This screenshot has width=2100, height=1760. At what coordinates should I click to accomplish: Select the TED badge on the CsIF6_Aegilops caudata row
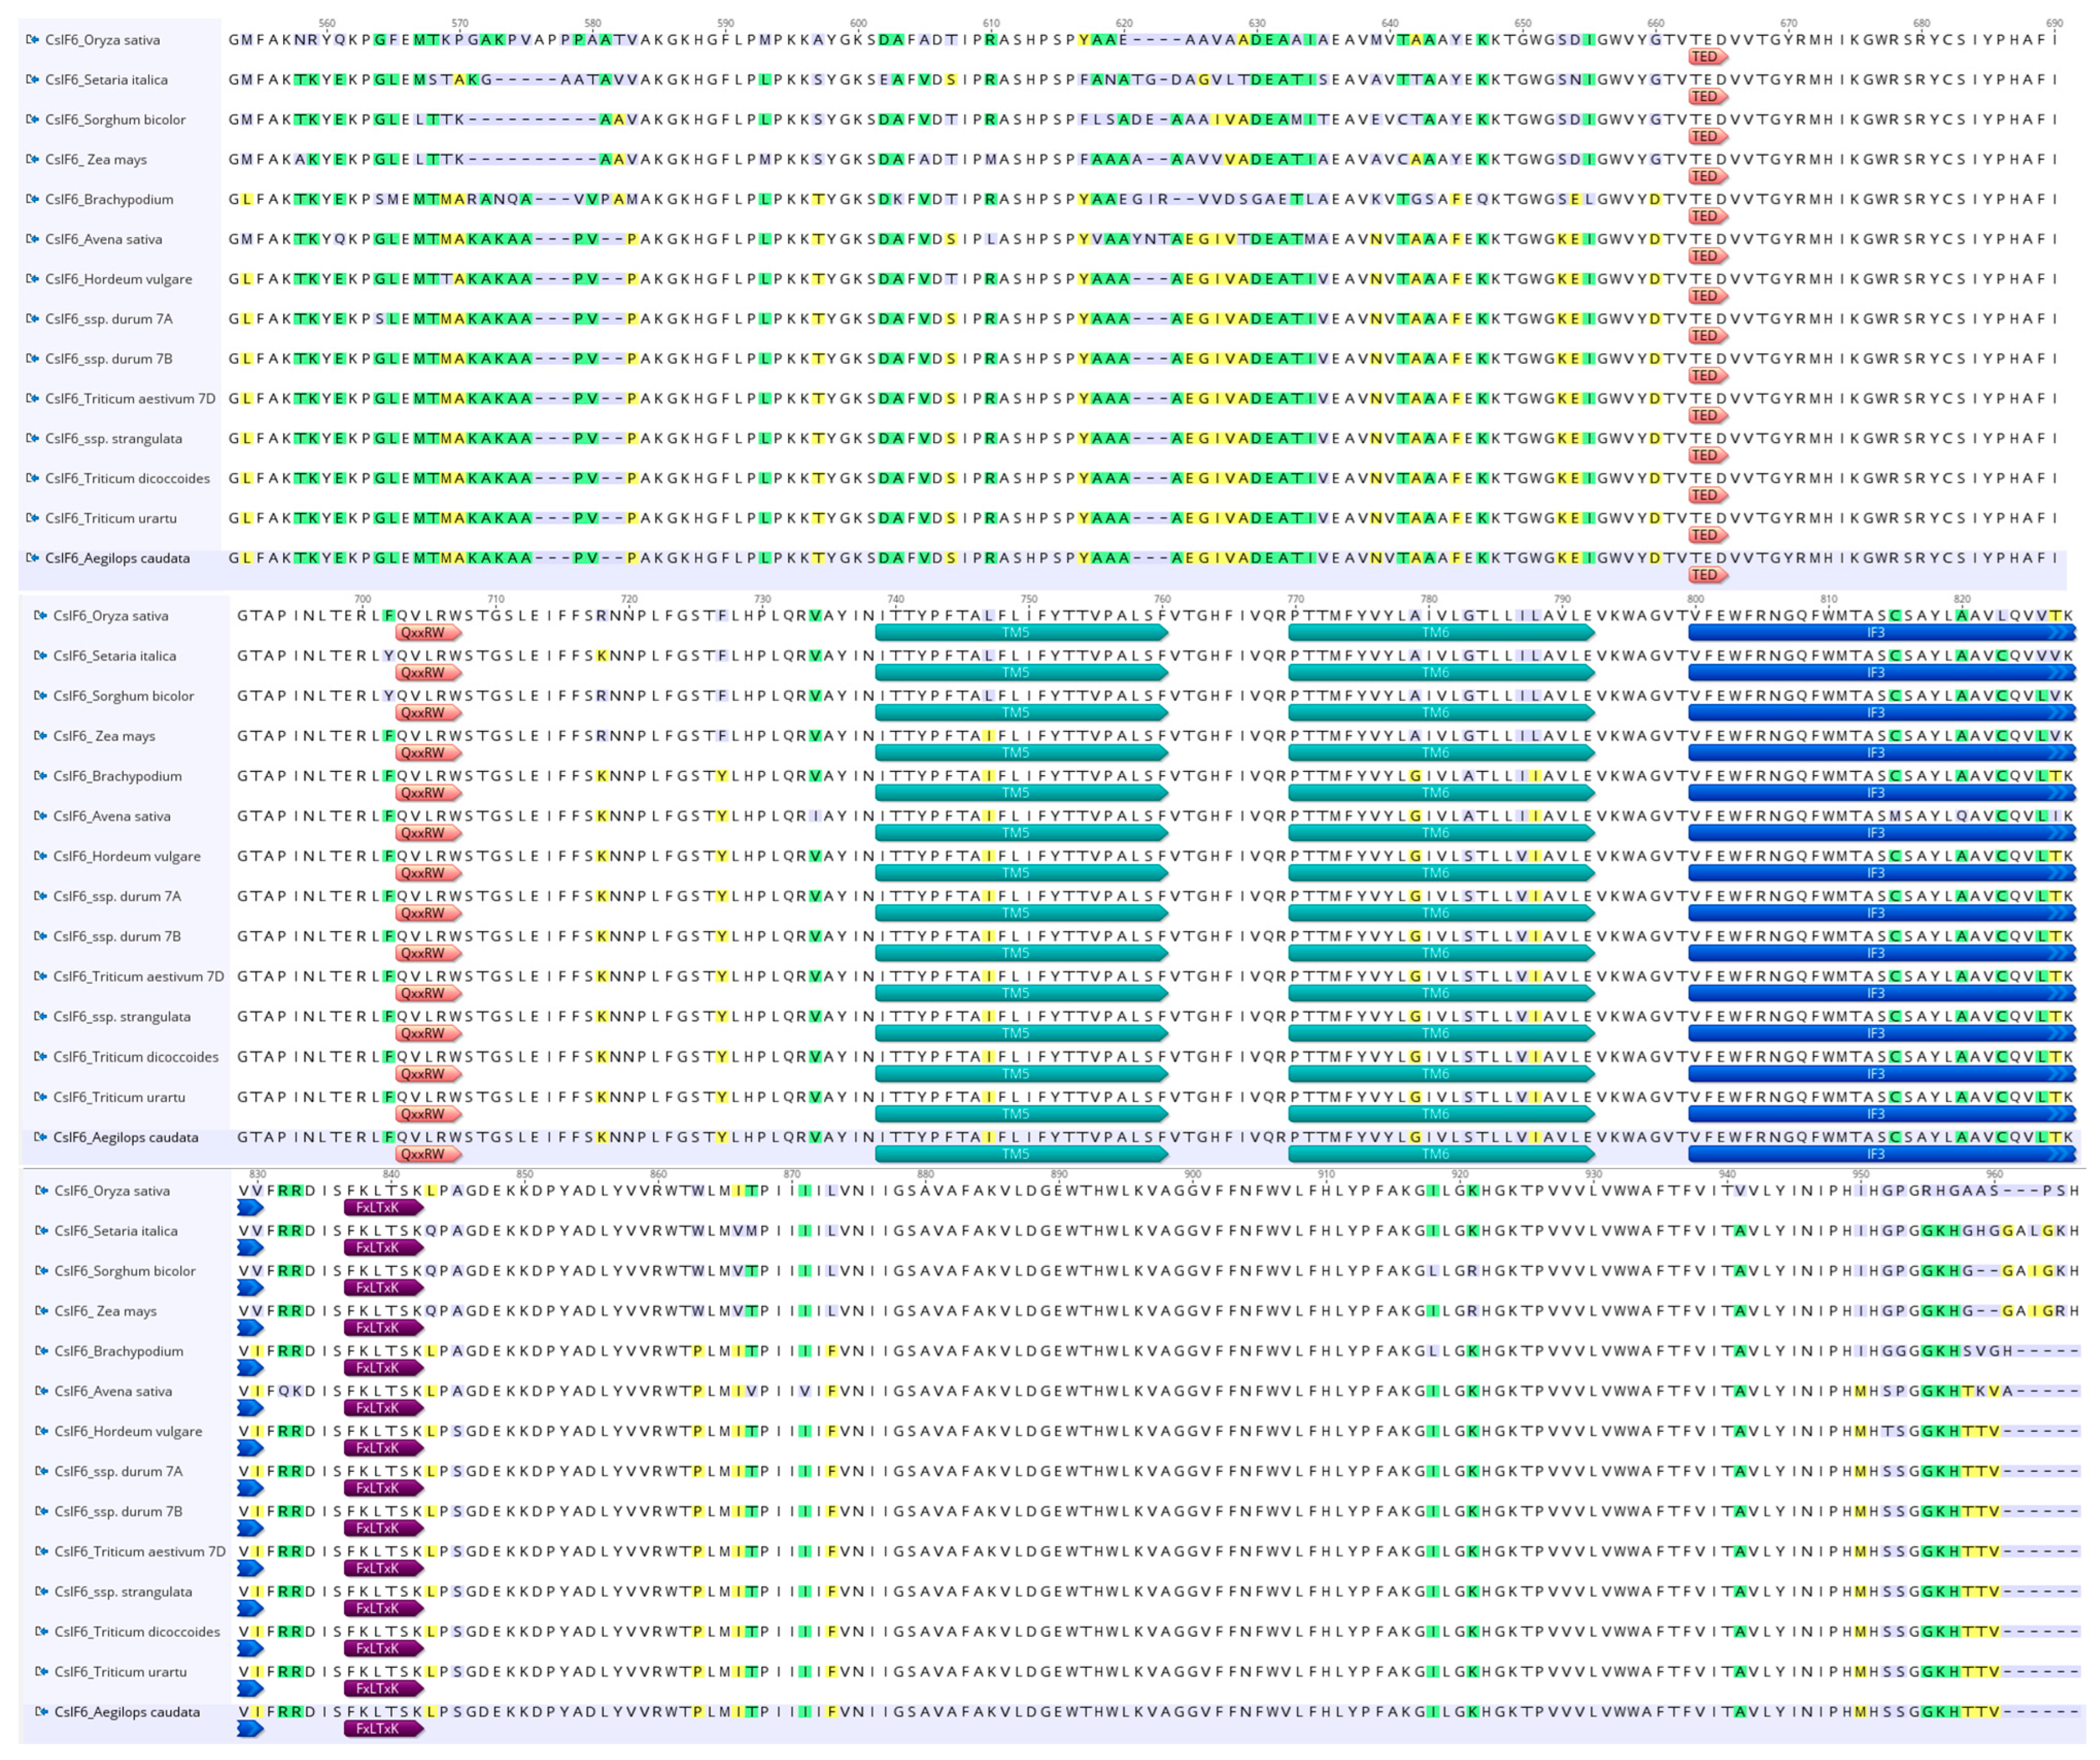point(1708,574)
